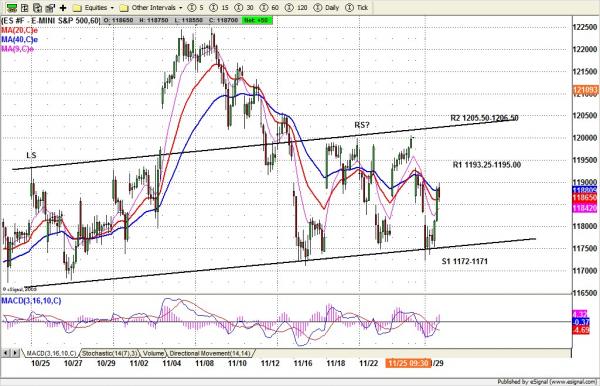600x386 pixels.
Task: Switch chart to 60 minute interval
Action: (x=270, y=7)
